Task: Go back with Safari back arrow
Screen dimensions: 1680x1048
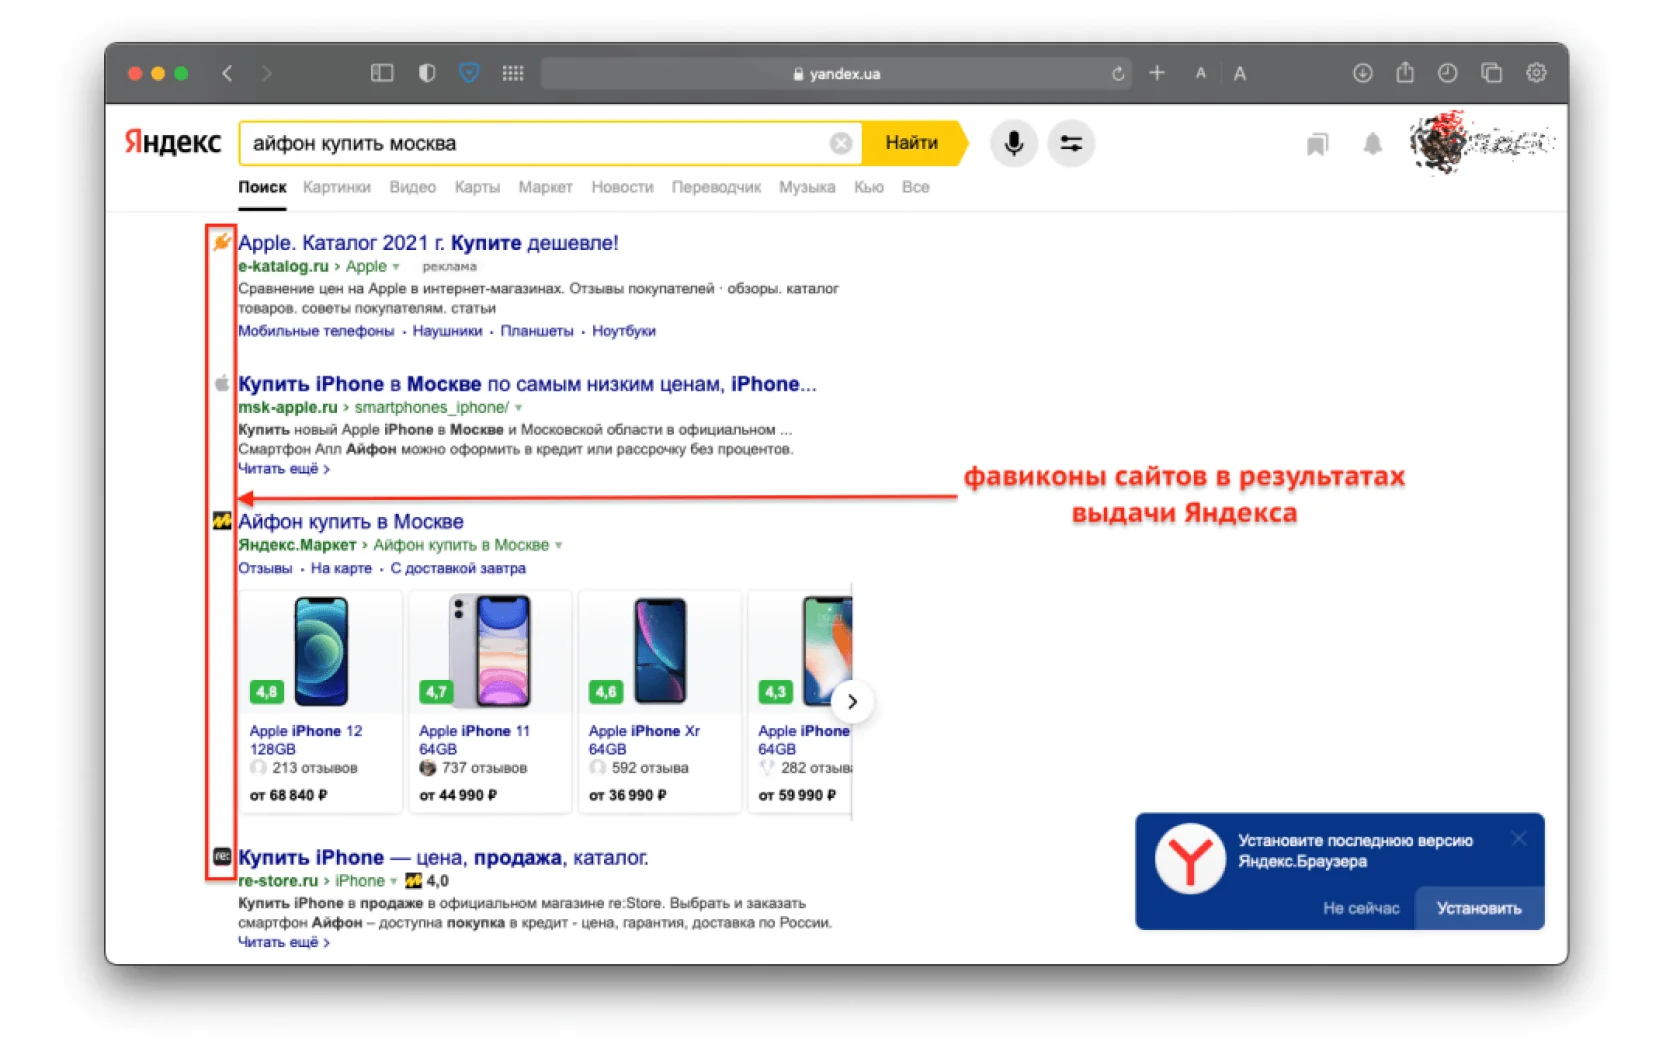Action: pyautogui.click(x=228, y=73)
